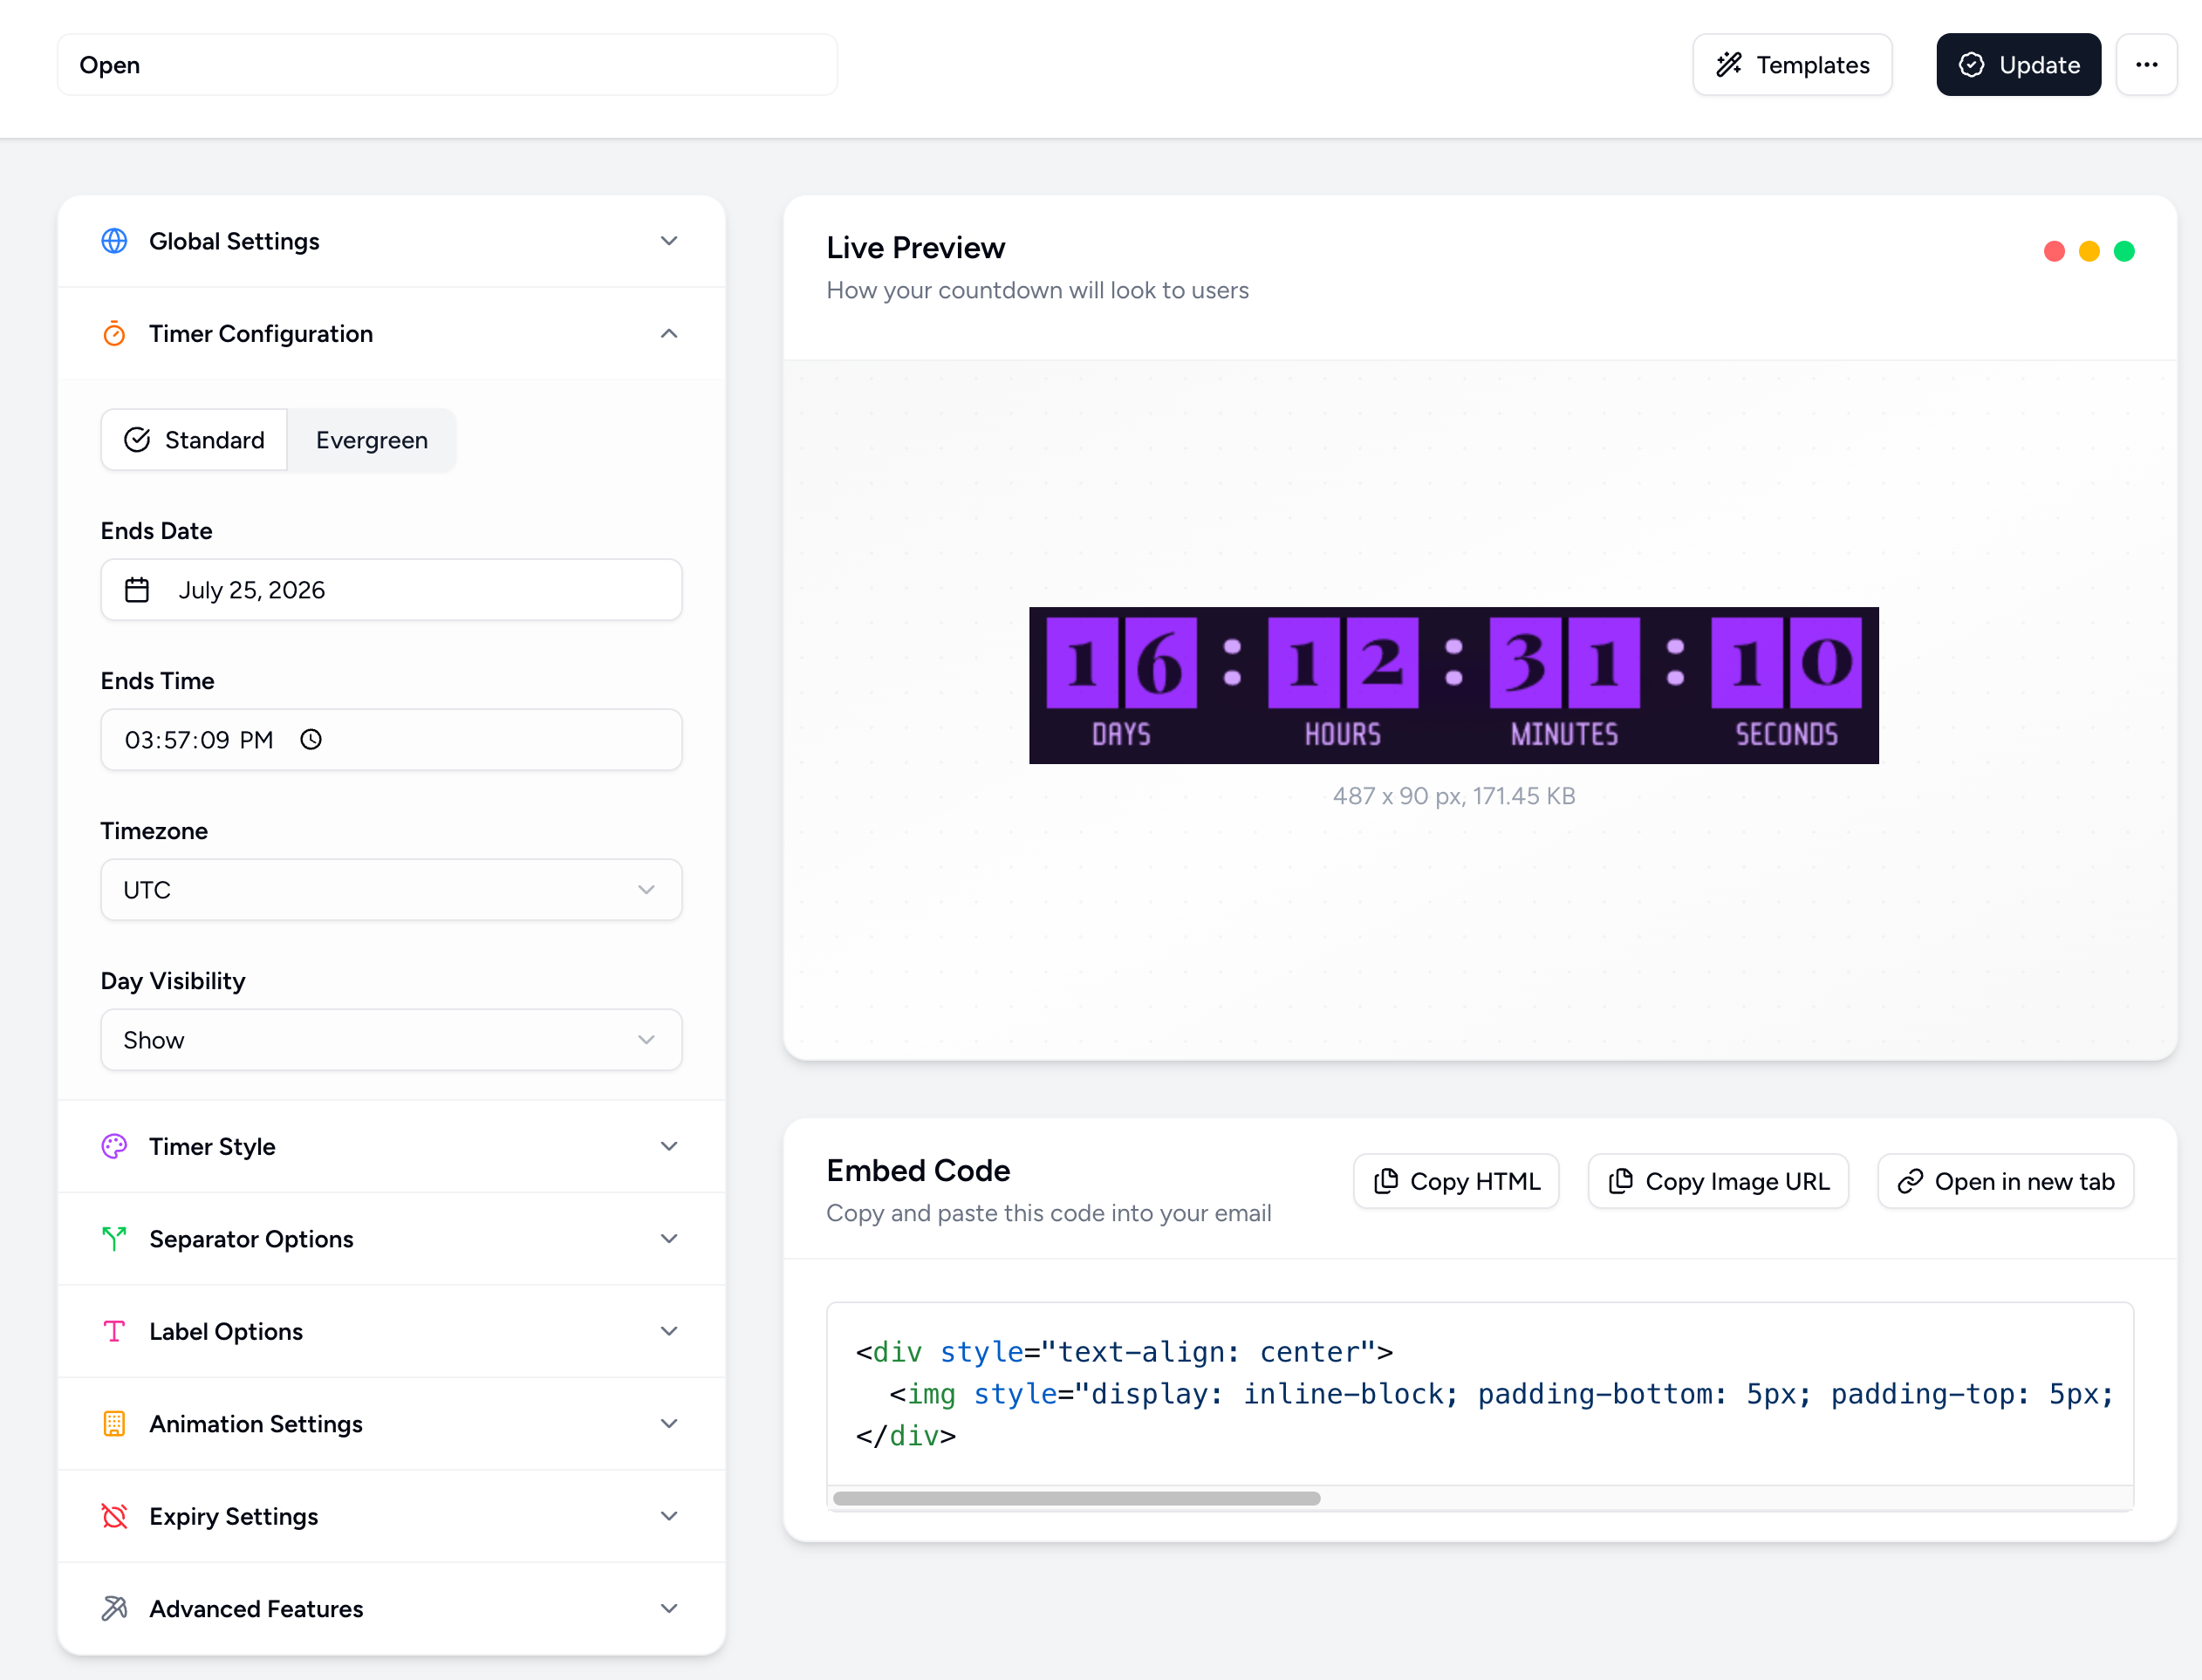Viewport: 2202px width, 1680px height.
Task: Click the 'Embed Code' heading
Action: [x=918, y=1170]
